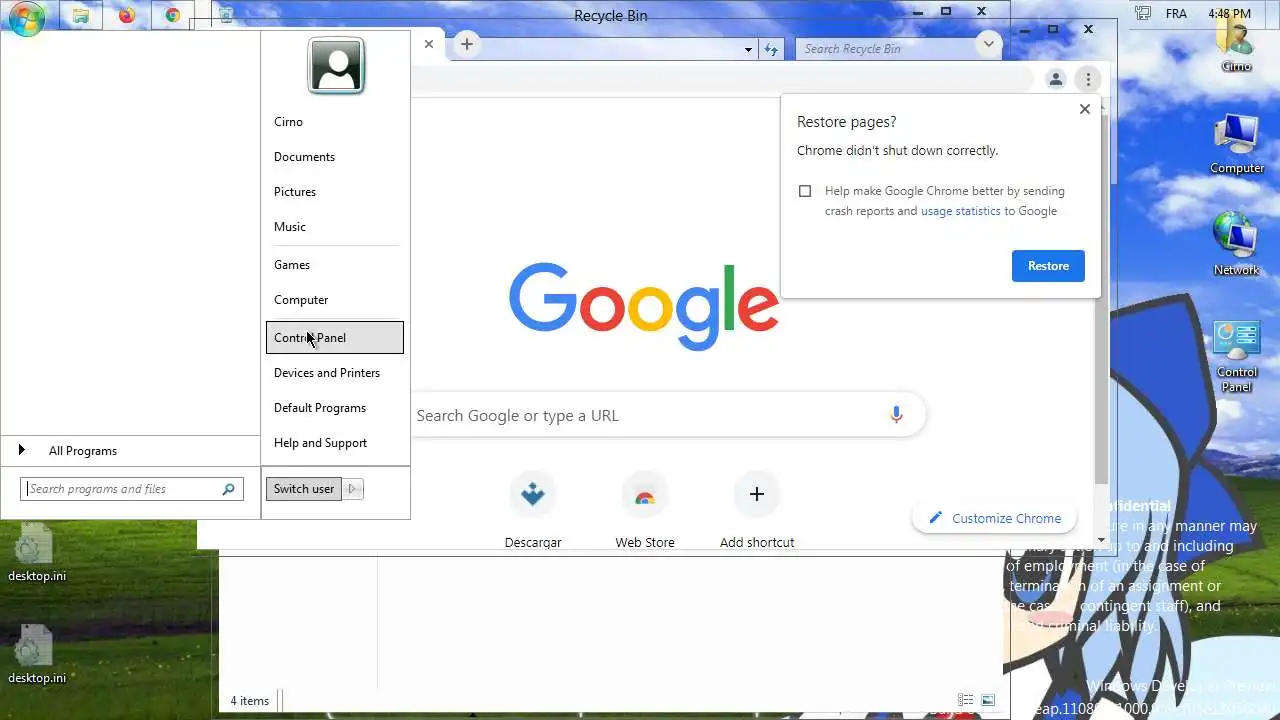
Task: Open the Web Store shortcut
Action: 645,510
